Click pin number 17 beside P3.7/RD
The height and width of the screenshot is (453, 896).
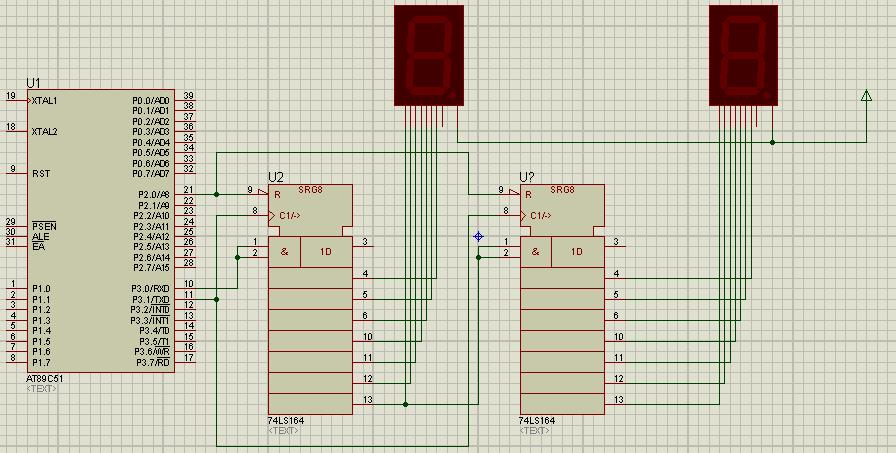(x=189, y=358)
